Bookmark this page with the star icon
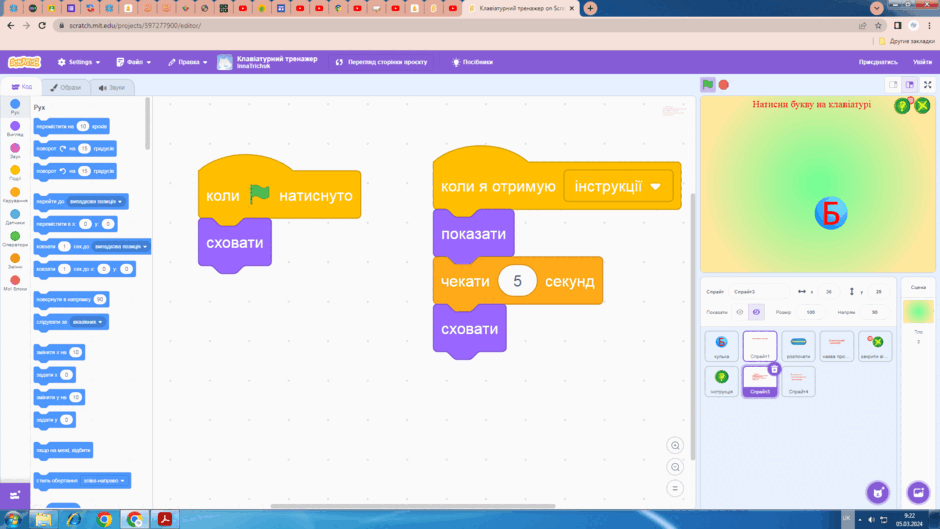Image resolution: width=940 pixels, height=529 pixels. click(x=878, y=25)
